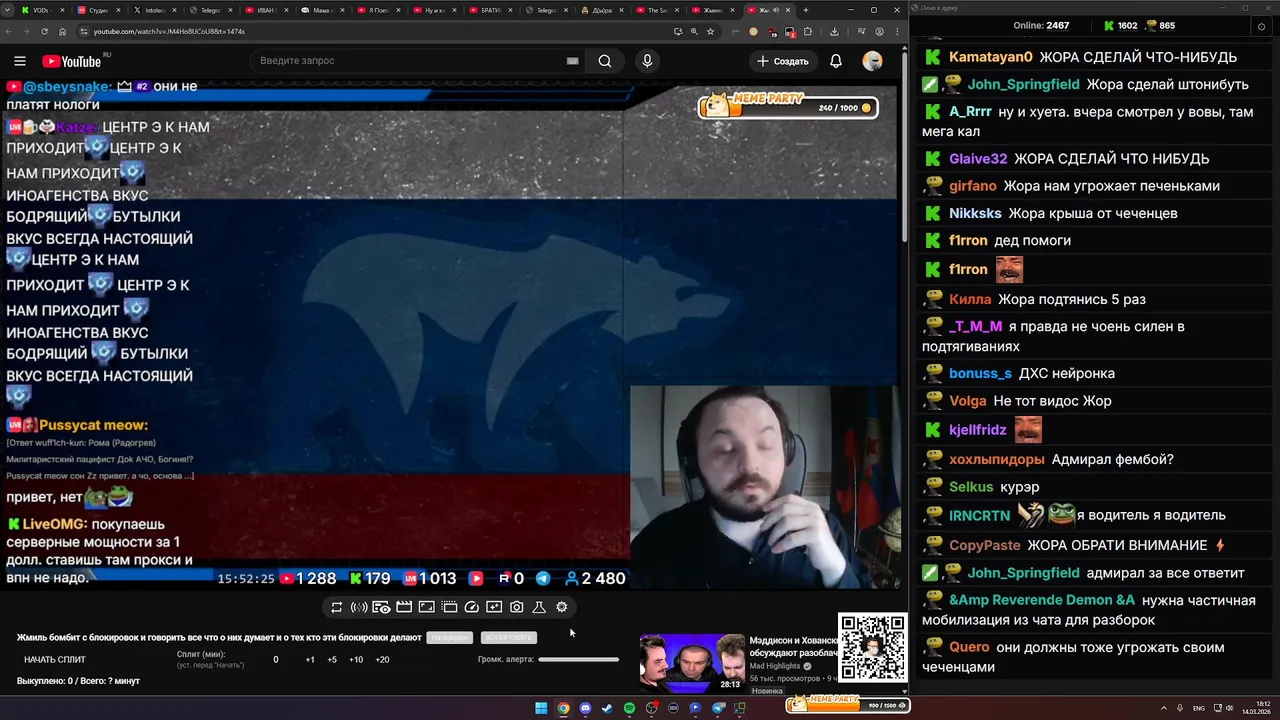Open Chrome from the taskbar
This screenshot has height=720, width=1280.
[563, 708]
